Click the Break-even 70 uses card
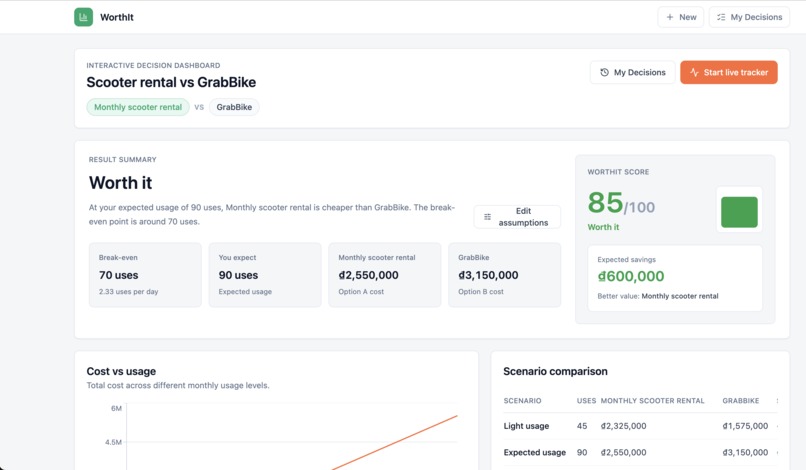Screen dimensions: 806x470 [145, 275]
